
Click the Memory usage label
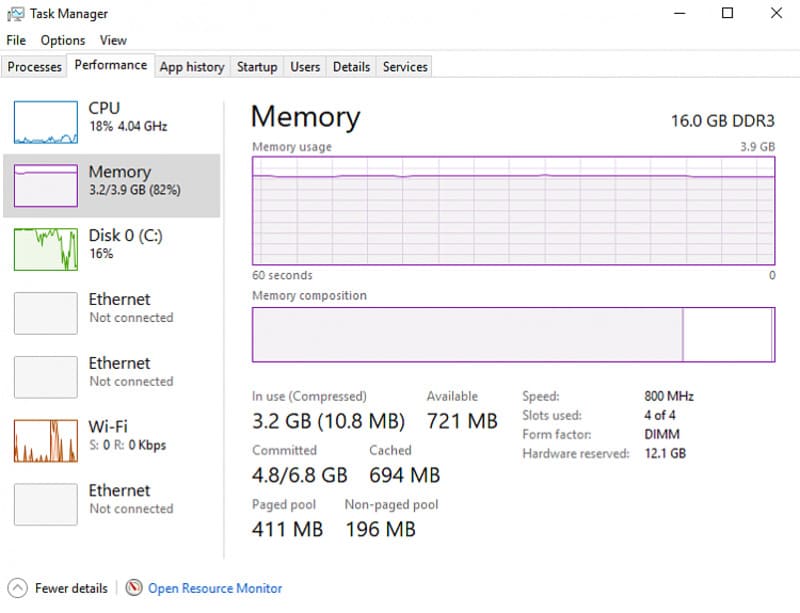click(x=292, y=147)
